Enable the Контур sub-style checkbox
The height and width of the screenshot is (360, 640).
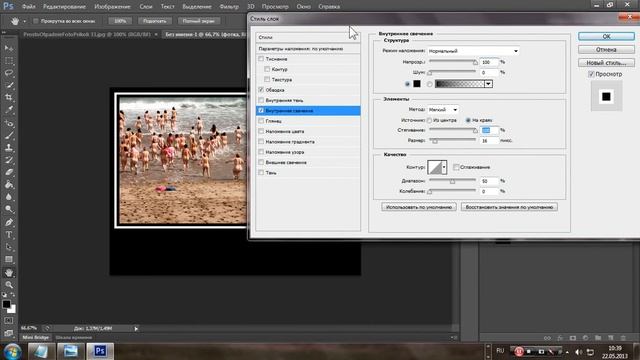267,69
